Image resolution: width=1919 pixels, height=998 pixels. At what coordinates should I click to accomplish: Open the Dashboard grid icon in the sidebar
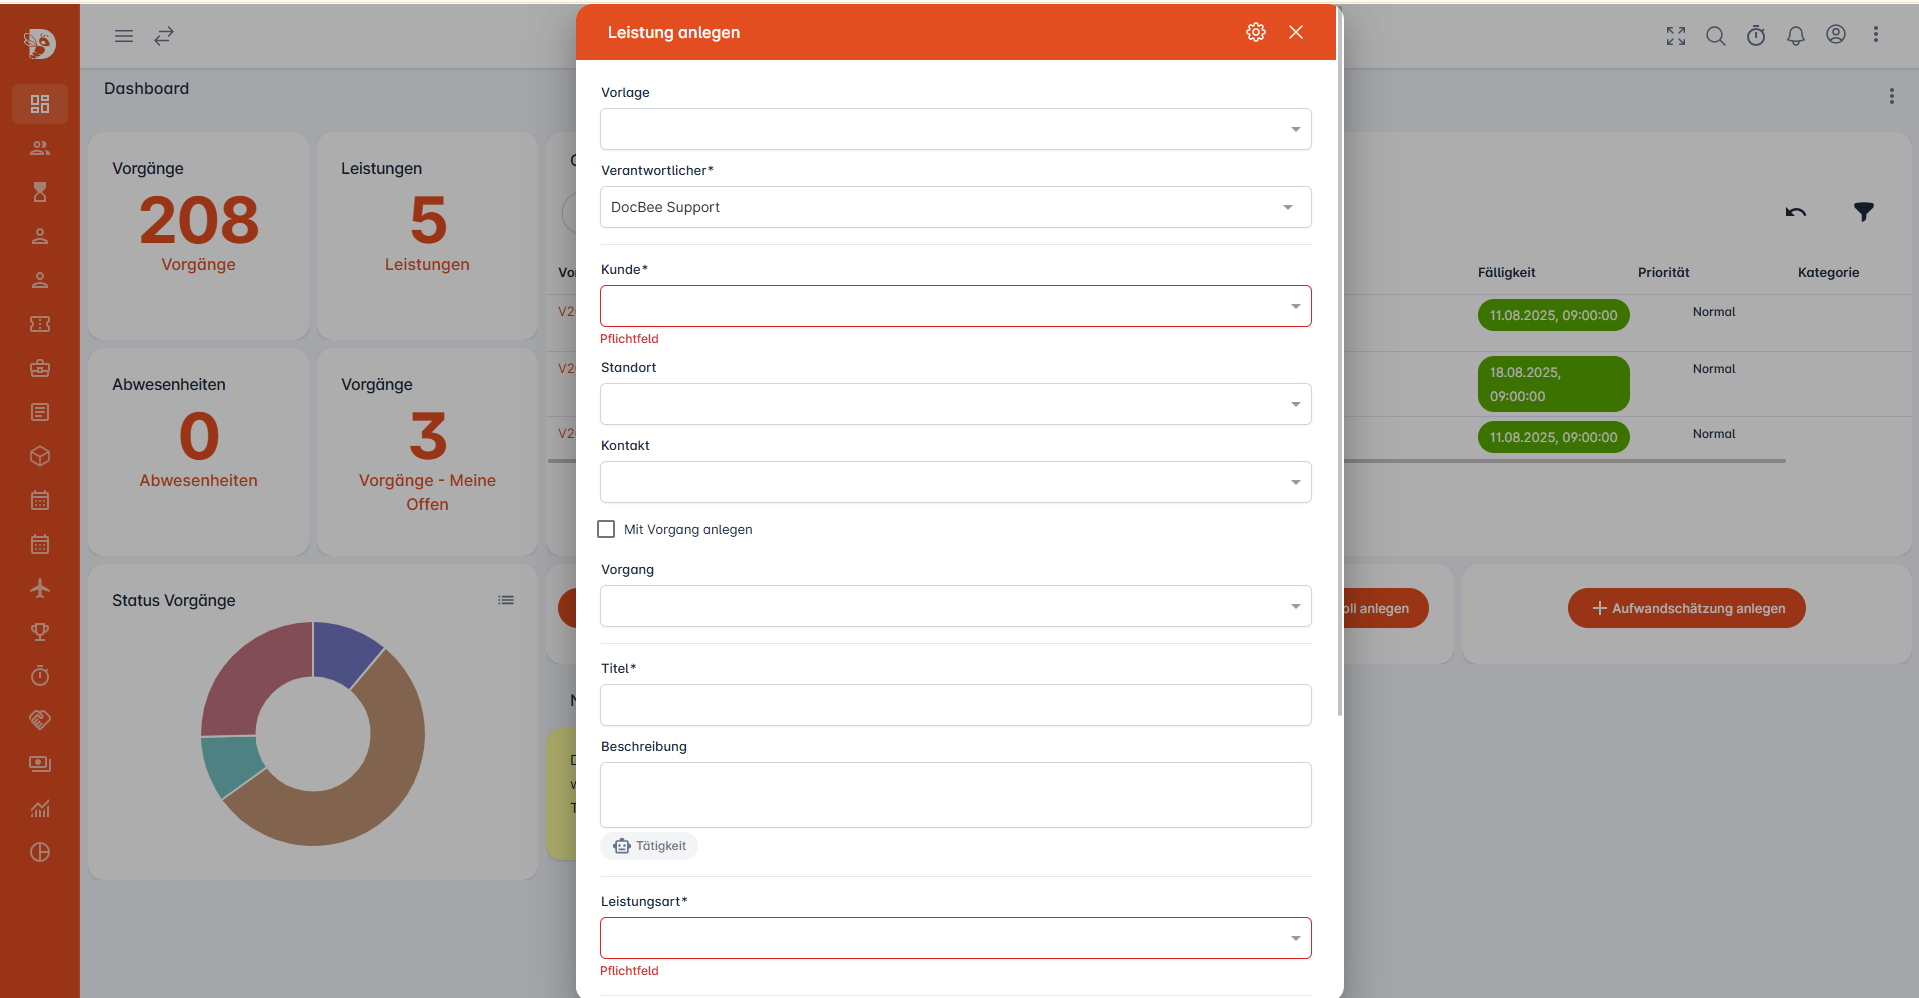[x=40, y=104]
